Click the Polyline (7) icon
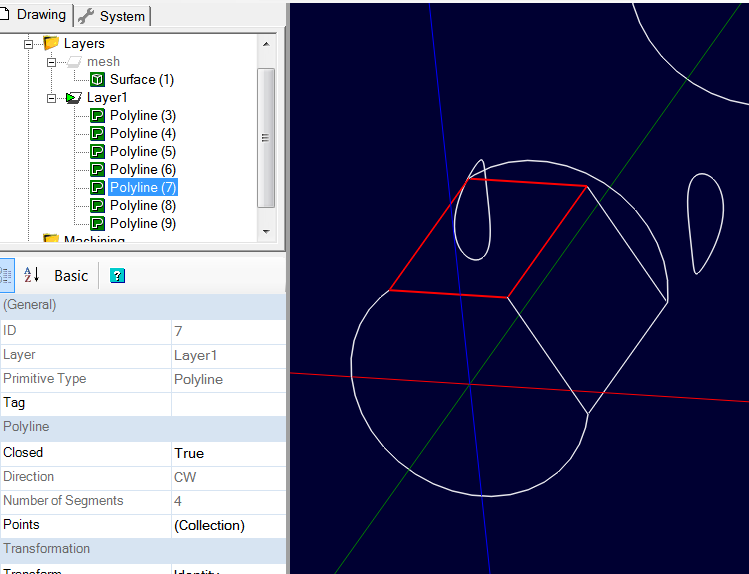 click(x=97, y=187)
